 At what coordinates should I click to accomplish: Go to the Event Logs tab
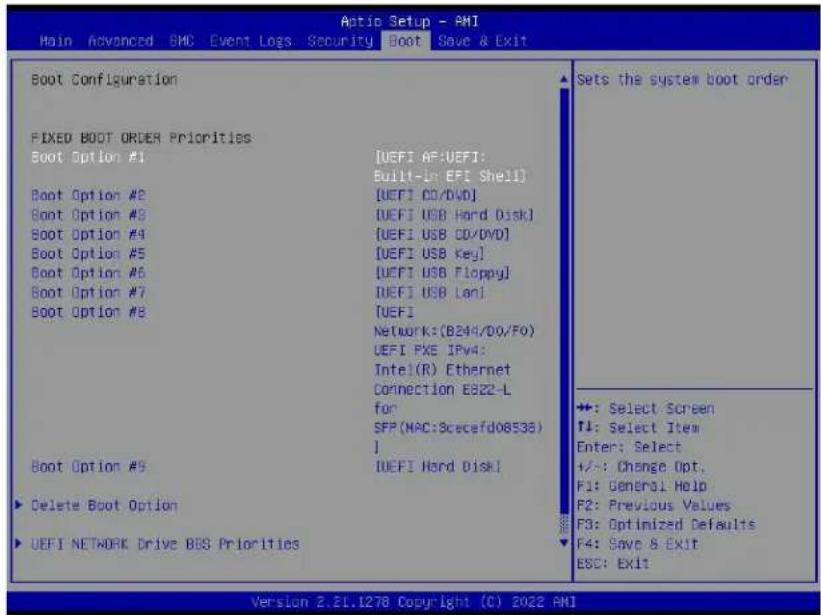pyautogui.click(x=250, y=41)
